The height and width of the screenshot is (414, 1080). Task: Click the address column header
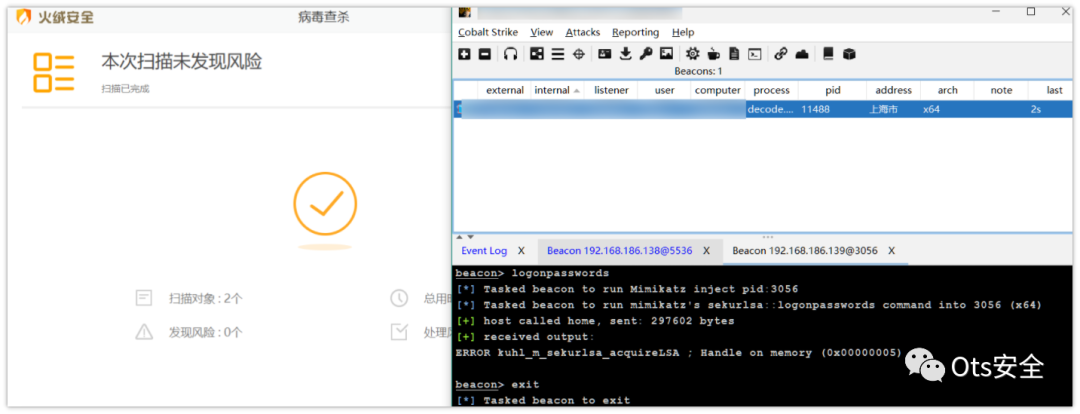(x=893, y=90)
